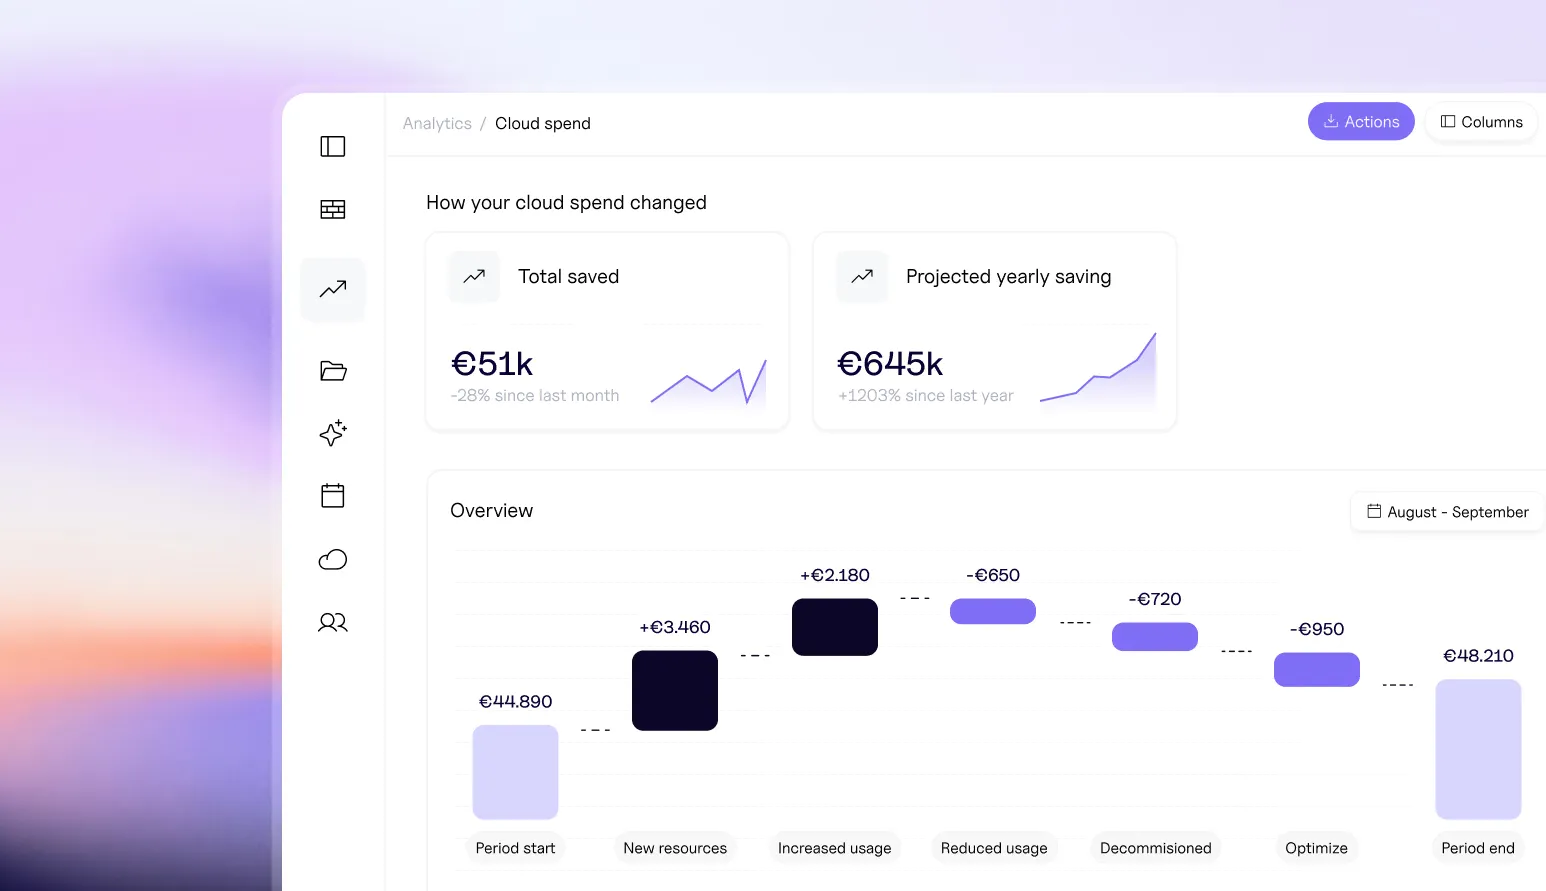Image resolution: width=1546 pixels, height=891 pixels.
Task: Select the Optimize label
Action: pos(1316,848)
